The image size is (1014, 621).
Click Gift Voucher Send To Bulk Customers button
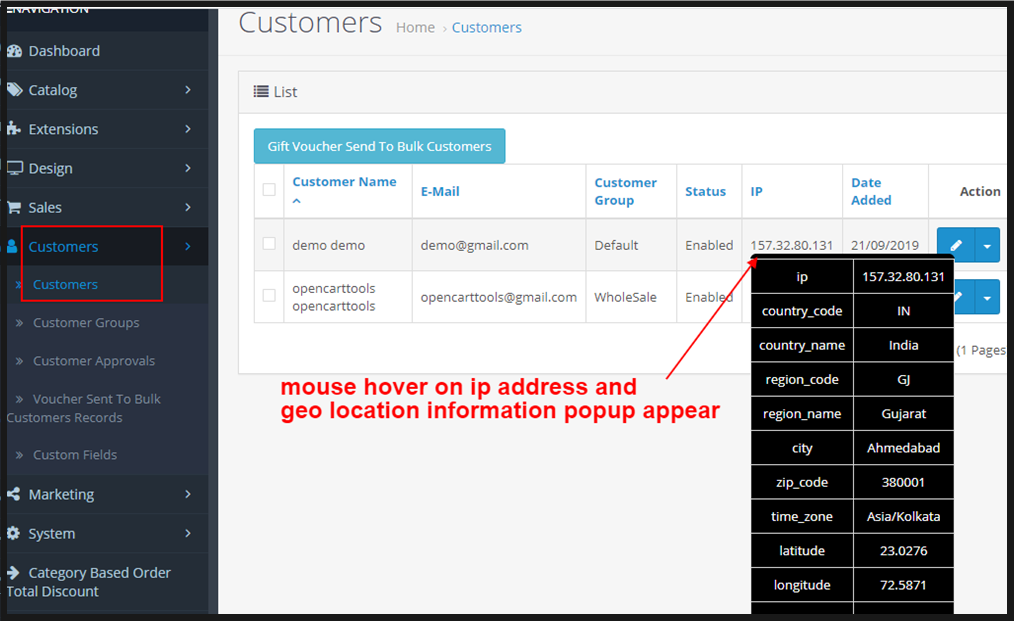[379, 146]
